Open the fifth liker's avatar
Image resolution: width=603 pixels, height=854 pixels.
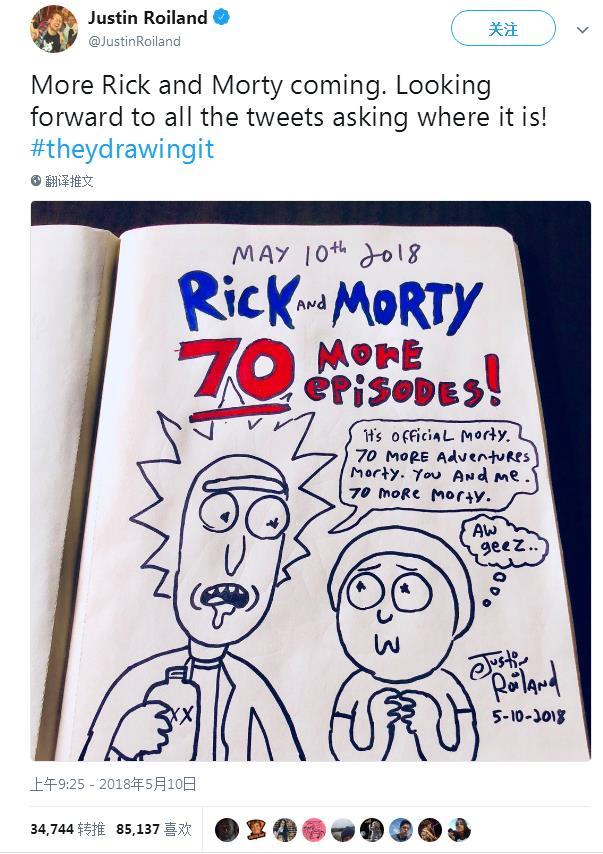(x=343, y=829)
